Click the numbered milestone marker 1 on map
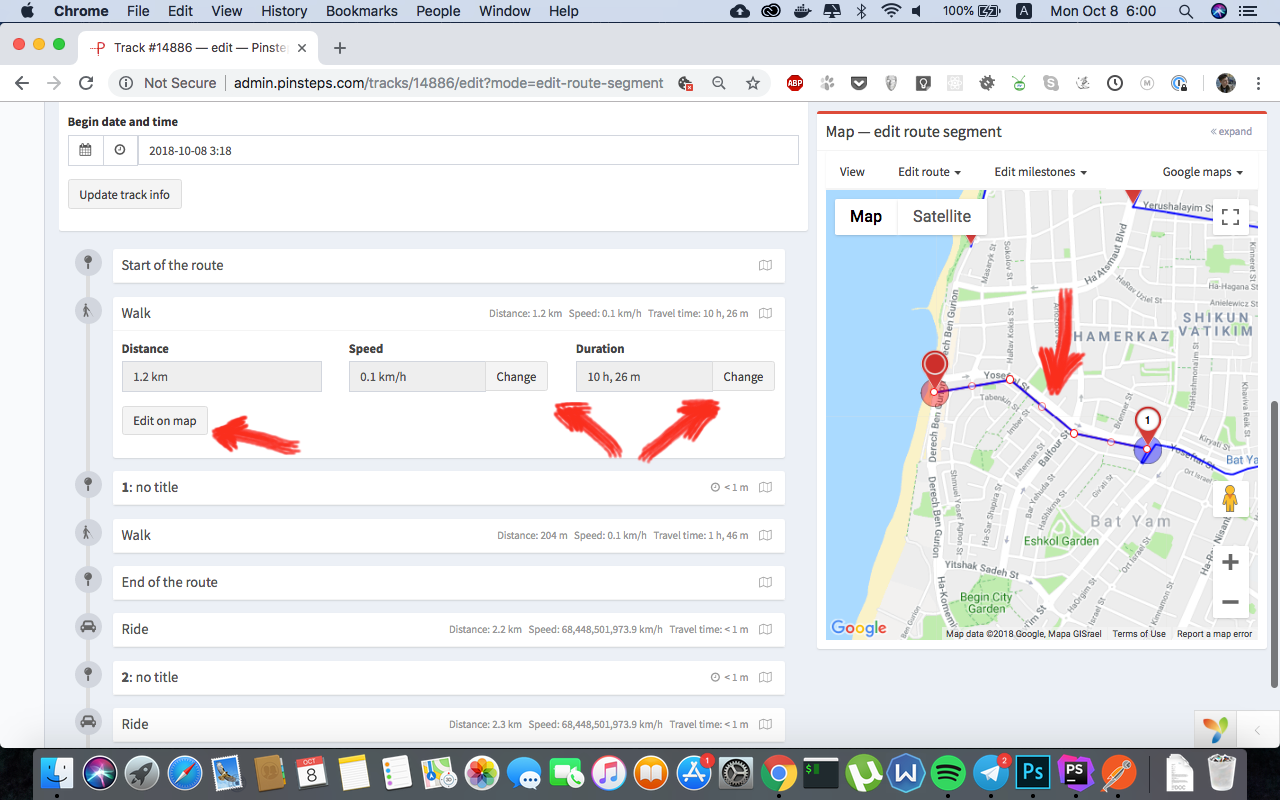 pos(1148,425)
